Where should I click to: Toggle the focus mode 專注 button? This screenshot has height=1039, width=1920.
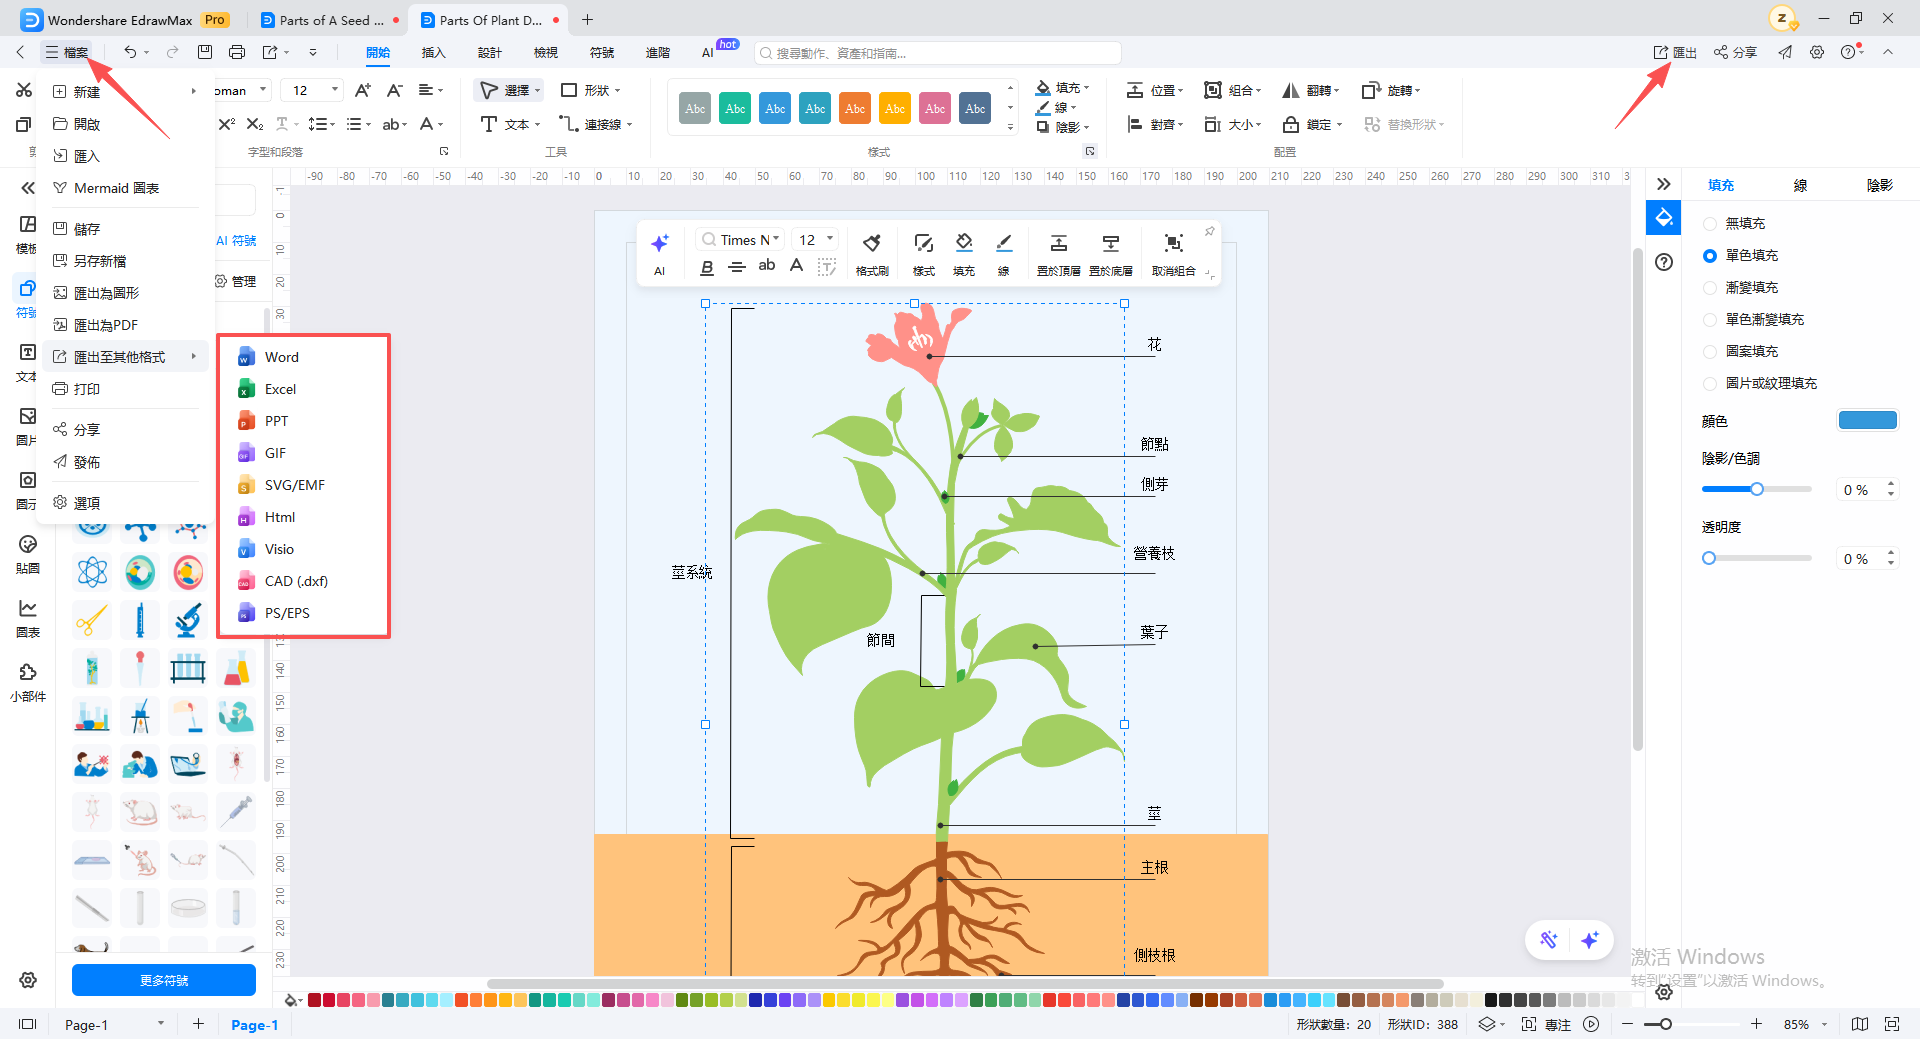click(1547, 1024)
